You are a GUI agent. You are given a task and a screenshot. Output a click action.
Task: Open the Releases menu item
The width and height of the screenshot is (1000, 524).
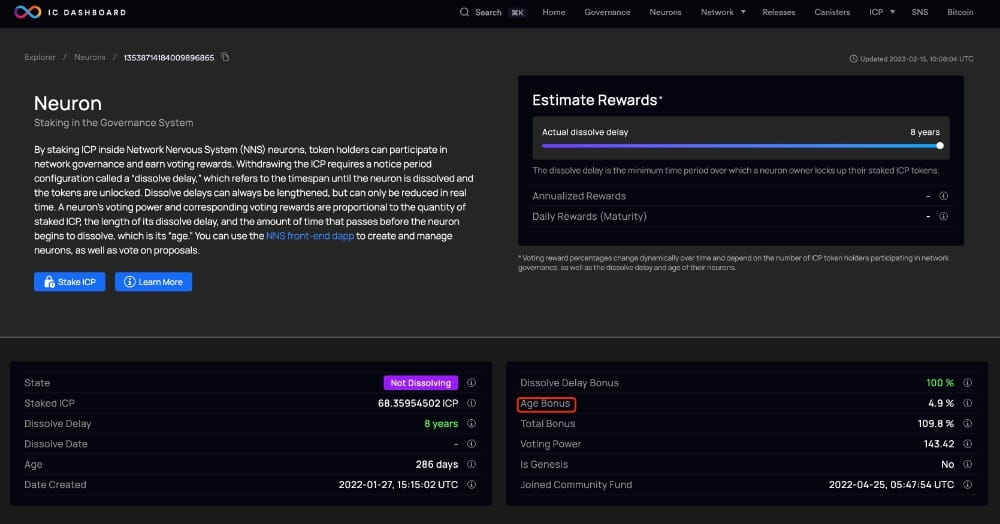pyautogui.click(x=778, y=12)
